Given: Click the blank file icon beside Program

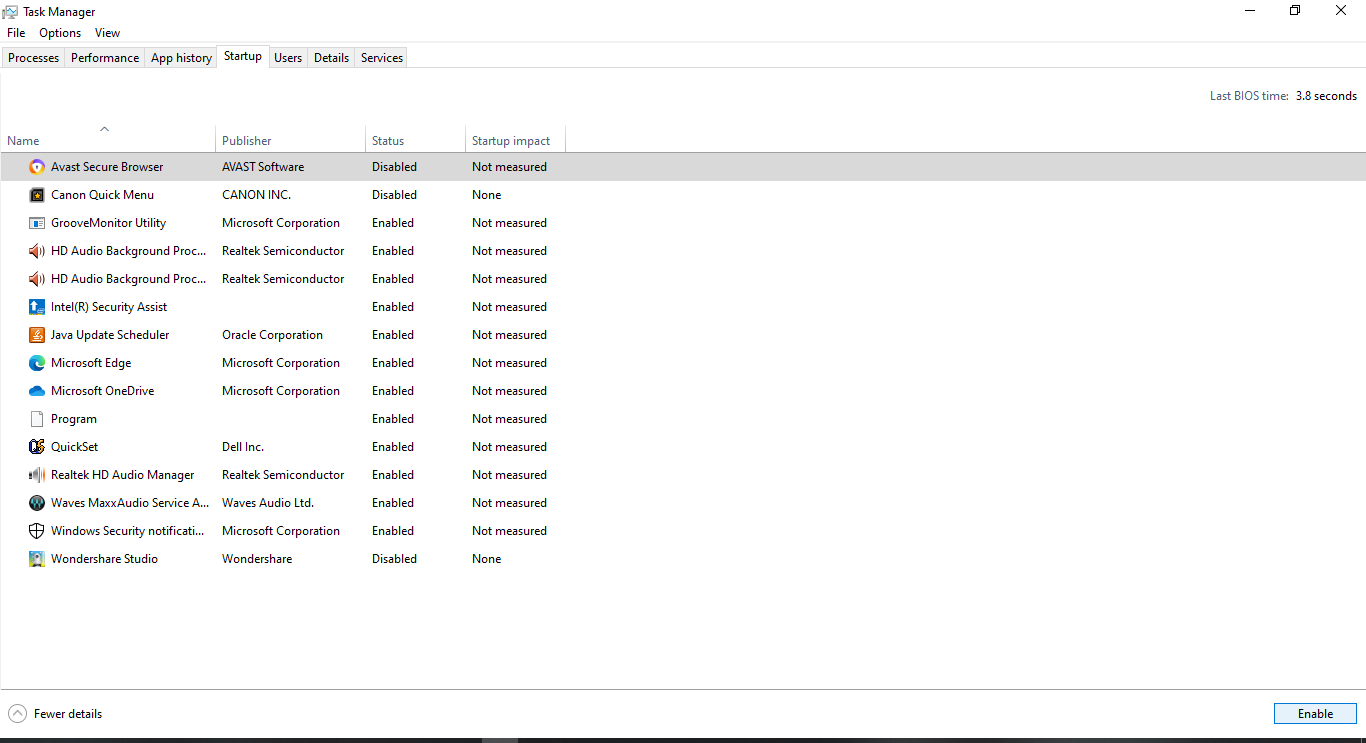Looking at the screenshot, I should pyautogui.click(x=37, y=419).
